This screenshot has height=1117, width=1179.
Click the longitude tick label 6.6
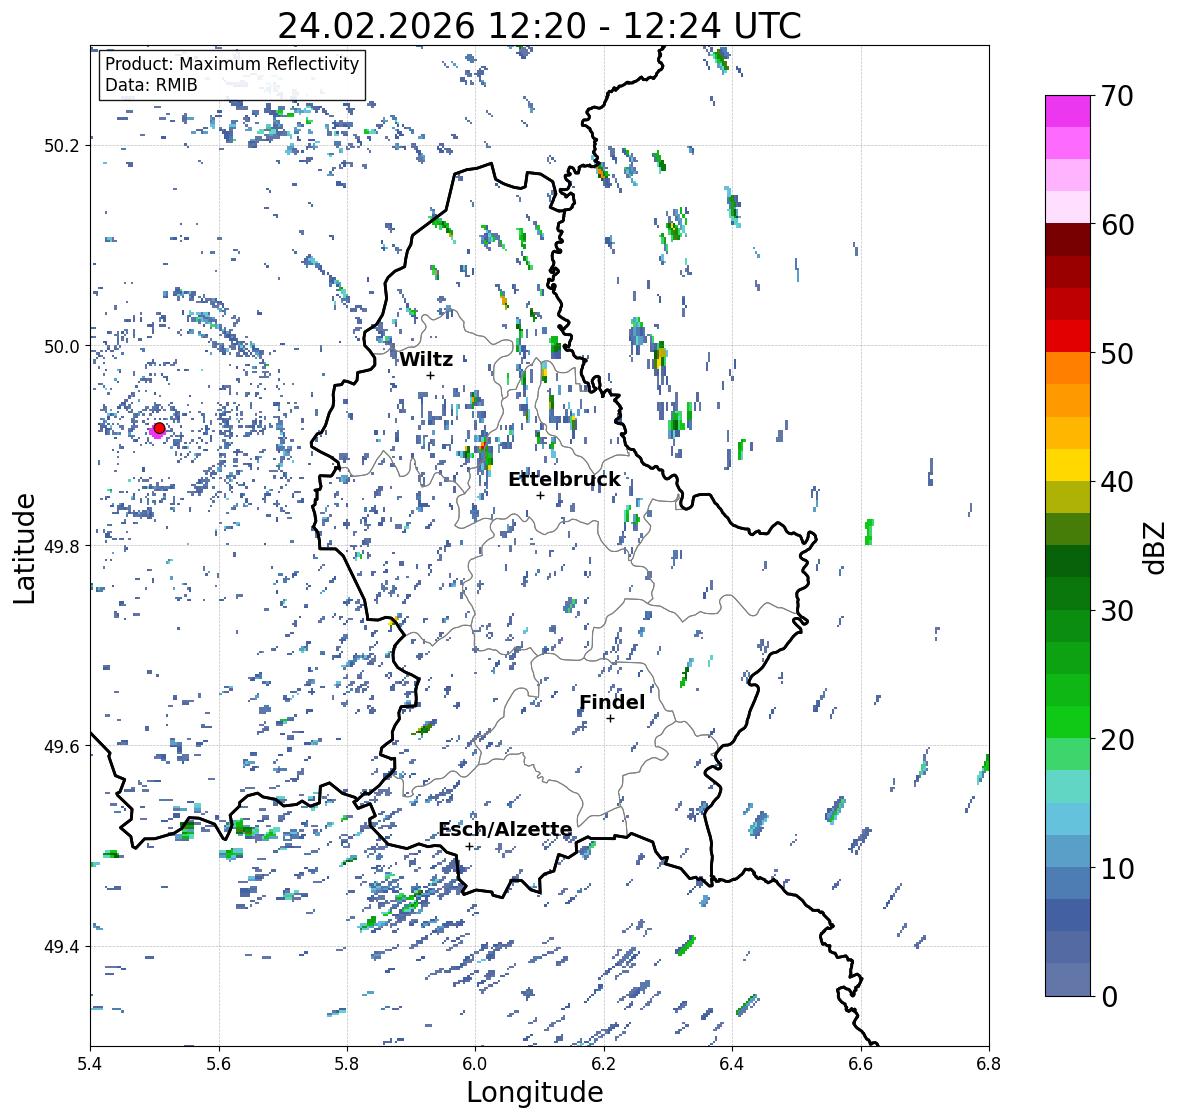click(x=861, y=1064)
